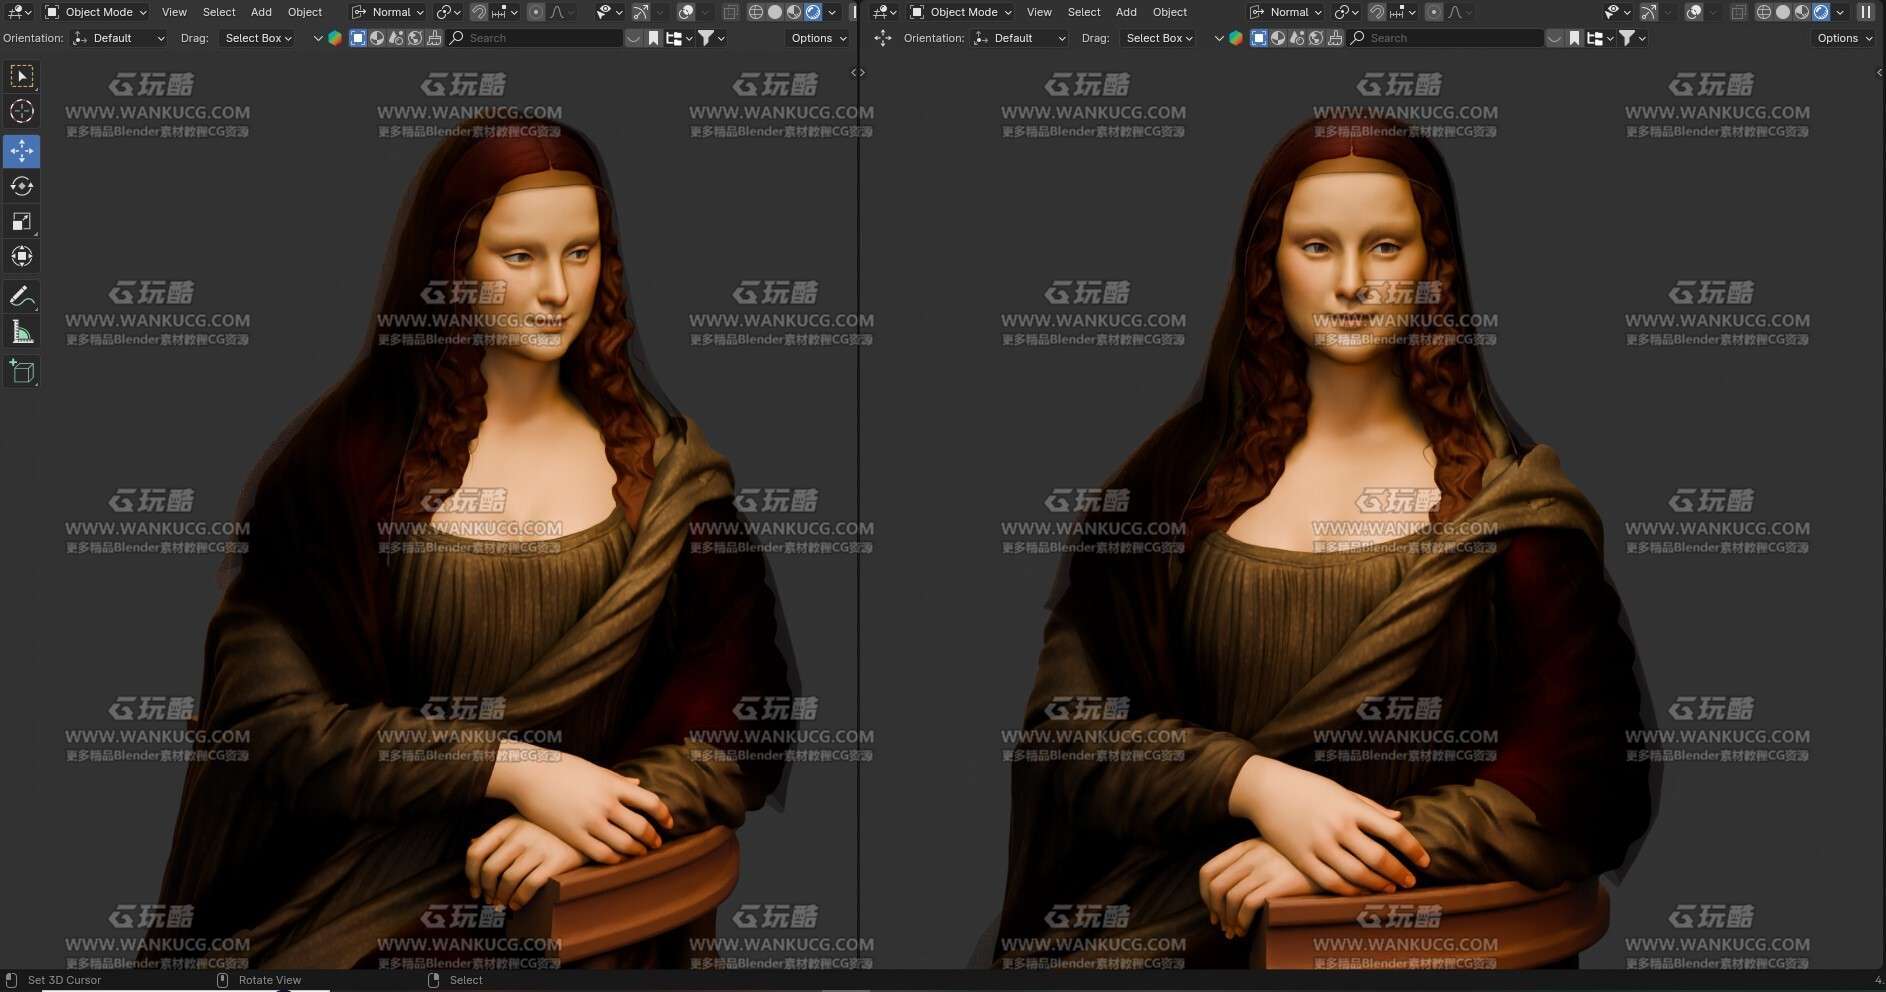Open Object Mode dropdown in right viewport
This screenshot has width=1886, height=992.
click(x=961, y=12)
